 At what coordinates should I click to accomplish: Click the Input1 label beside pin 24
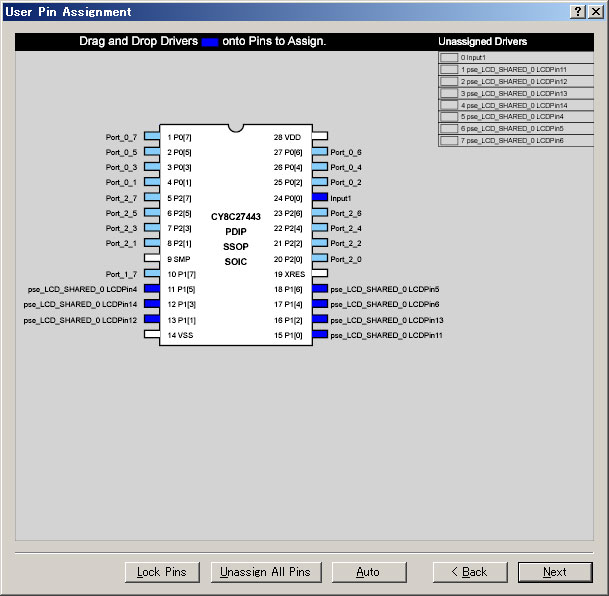[341, 198]
